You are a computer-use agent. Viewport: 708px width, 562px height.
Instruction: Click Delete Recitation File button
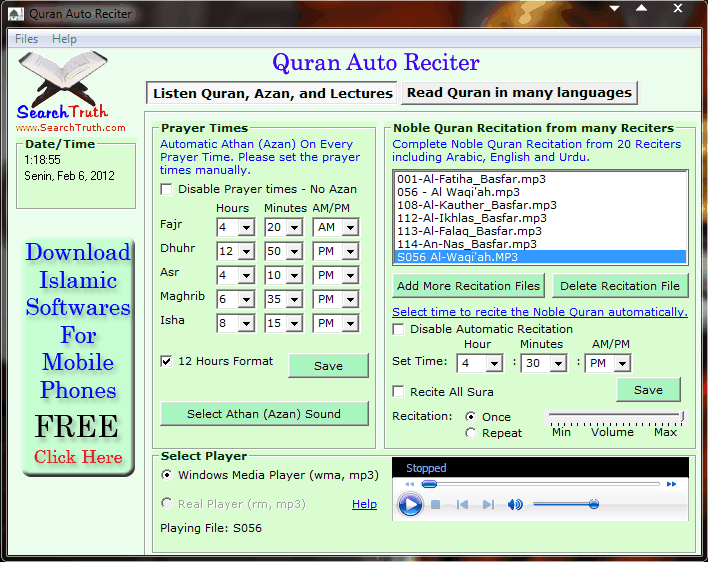click(620, 286)
